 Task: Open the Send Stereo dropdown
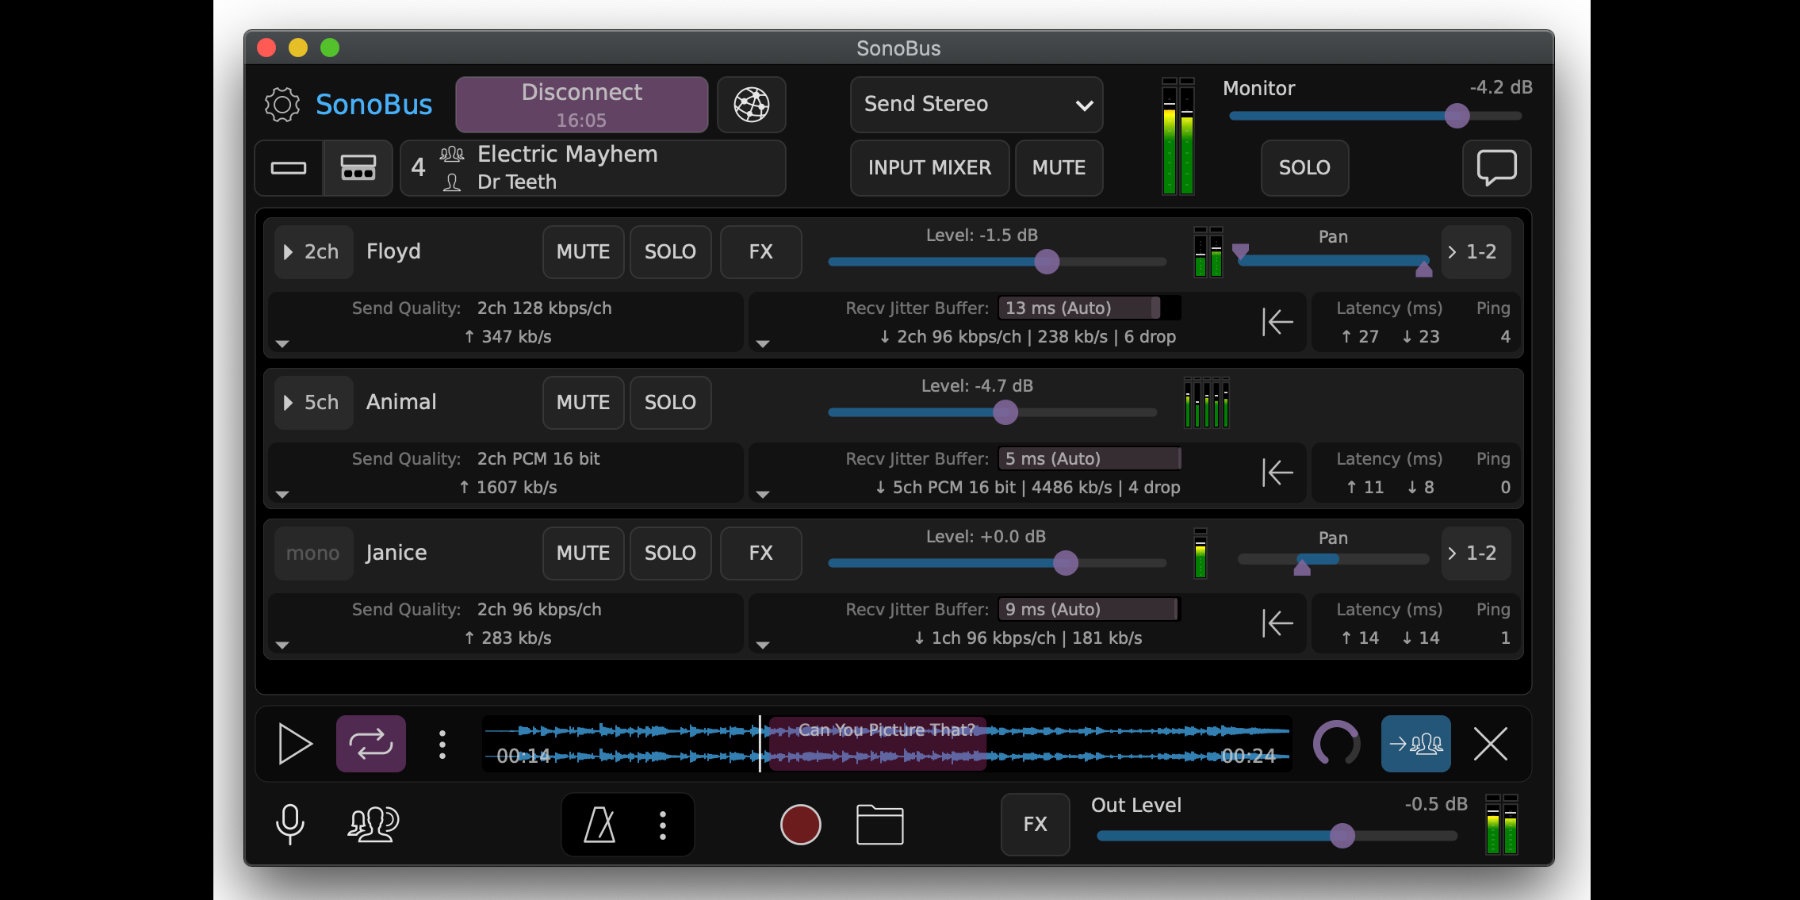point(975,104)
